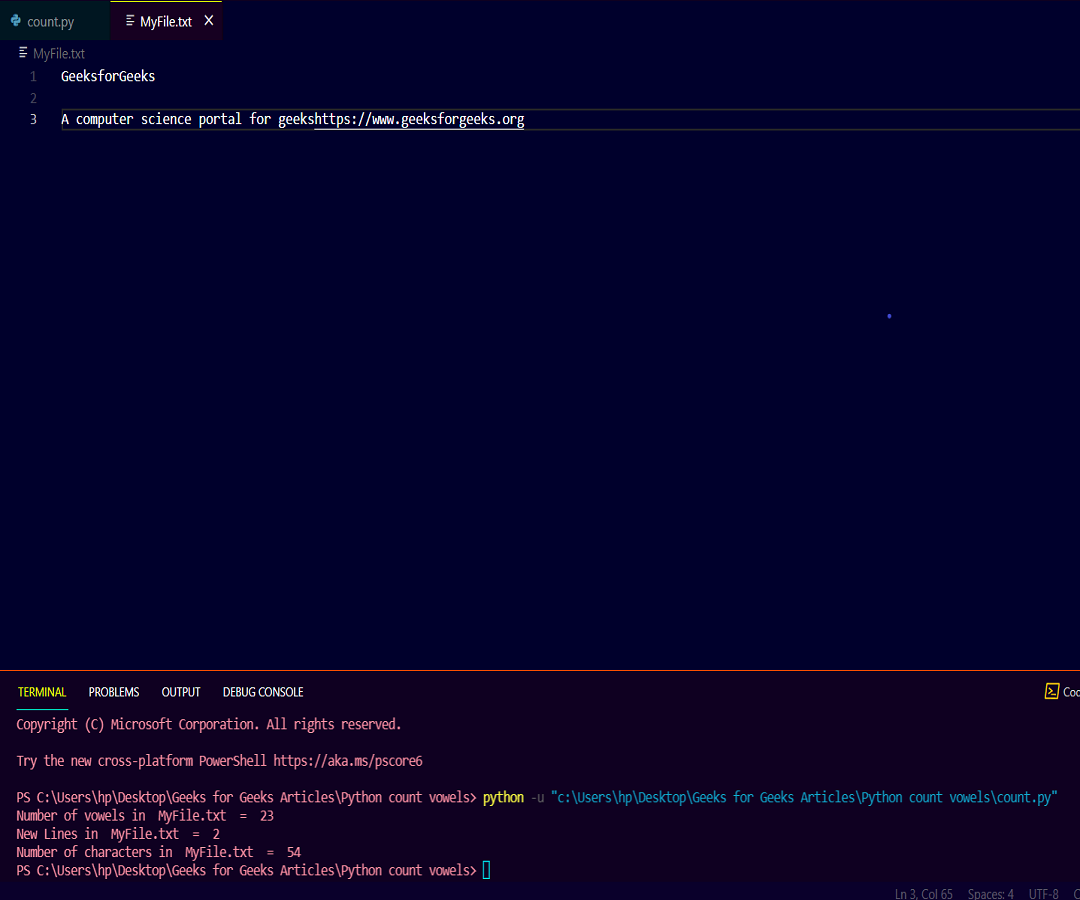Click the terminal cursor at the last prompt

tap(486, 870)
